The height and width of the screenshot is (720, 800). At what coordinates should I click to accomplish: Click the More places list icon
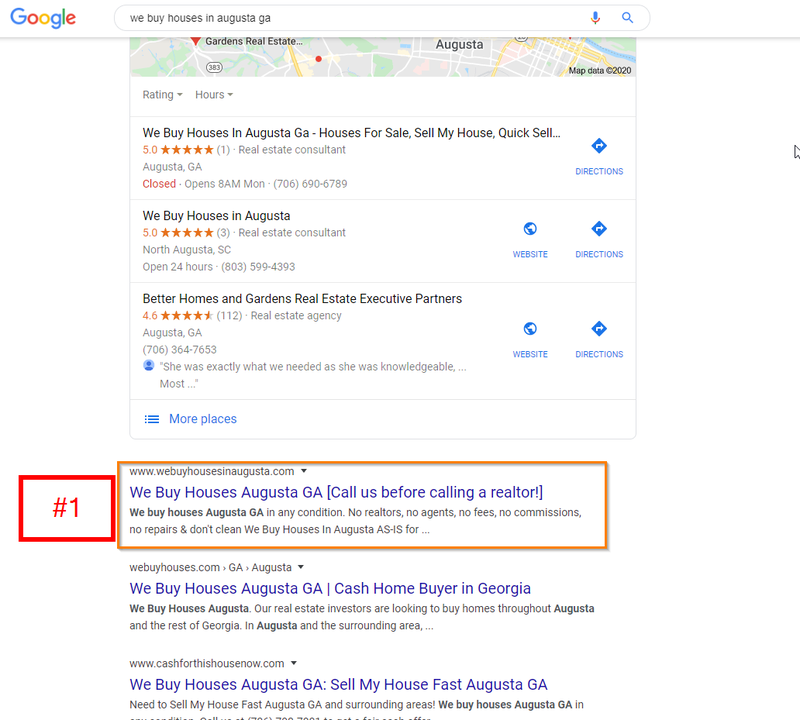point(152,419)
